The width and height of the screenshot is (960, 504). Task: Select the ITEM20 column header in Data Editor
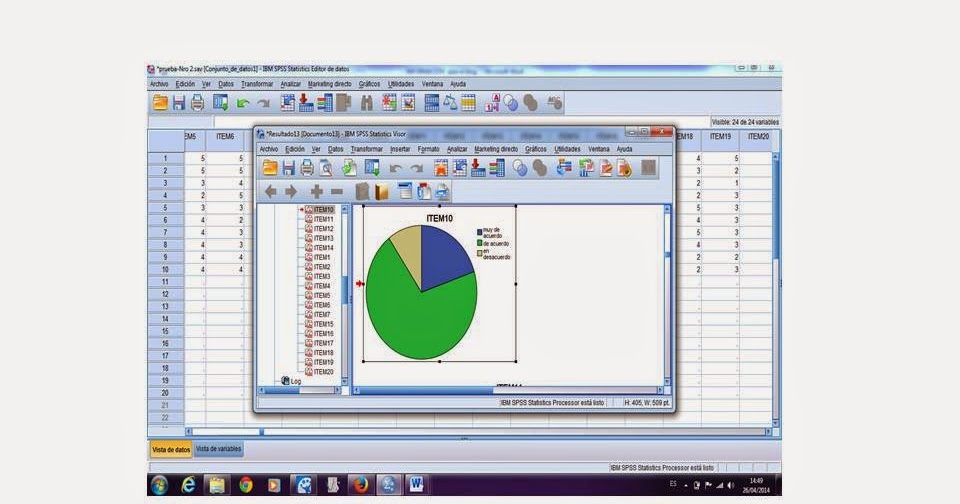pyautogui.click(x=757, y=137)
